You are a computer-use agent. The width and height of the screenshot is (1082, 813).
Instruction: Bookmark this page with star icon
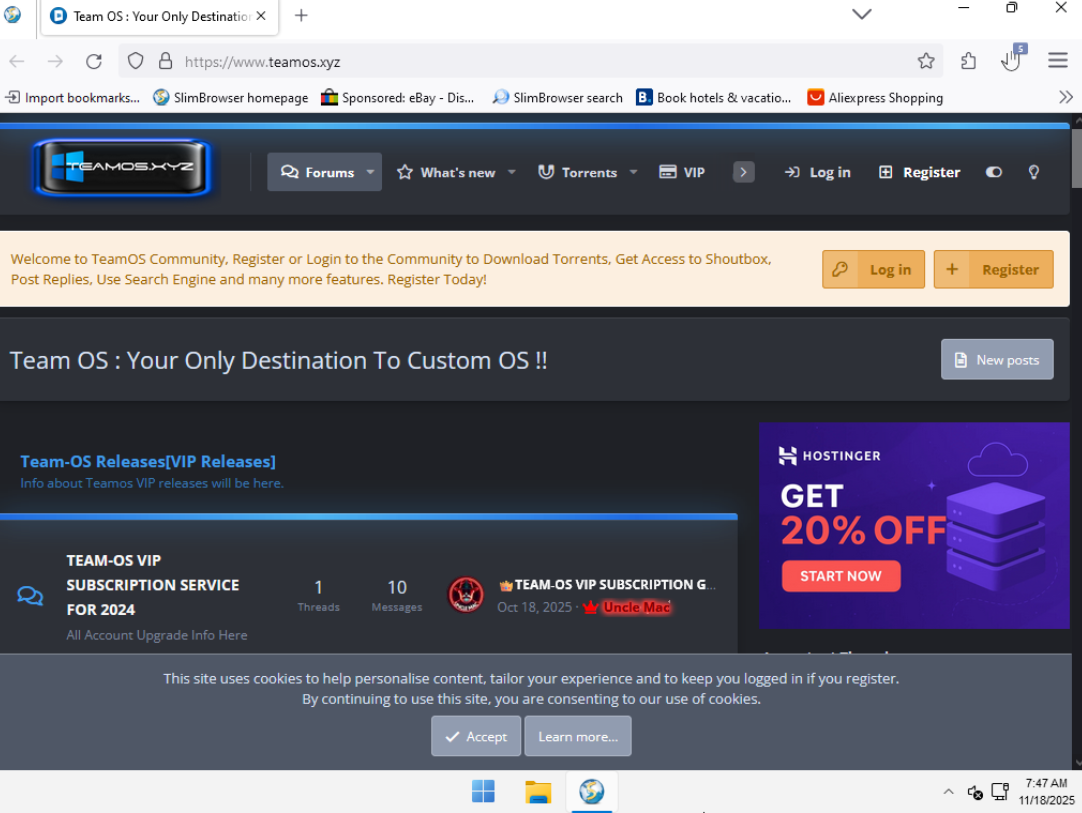tap(925, 61)
